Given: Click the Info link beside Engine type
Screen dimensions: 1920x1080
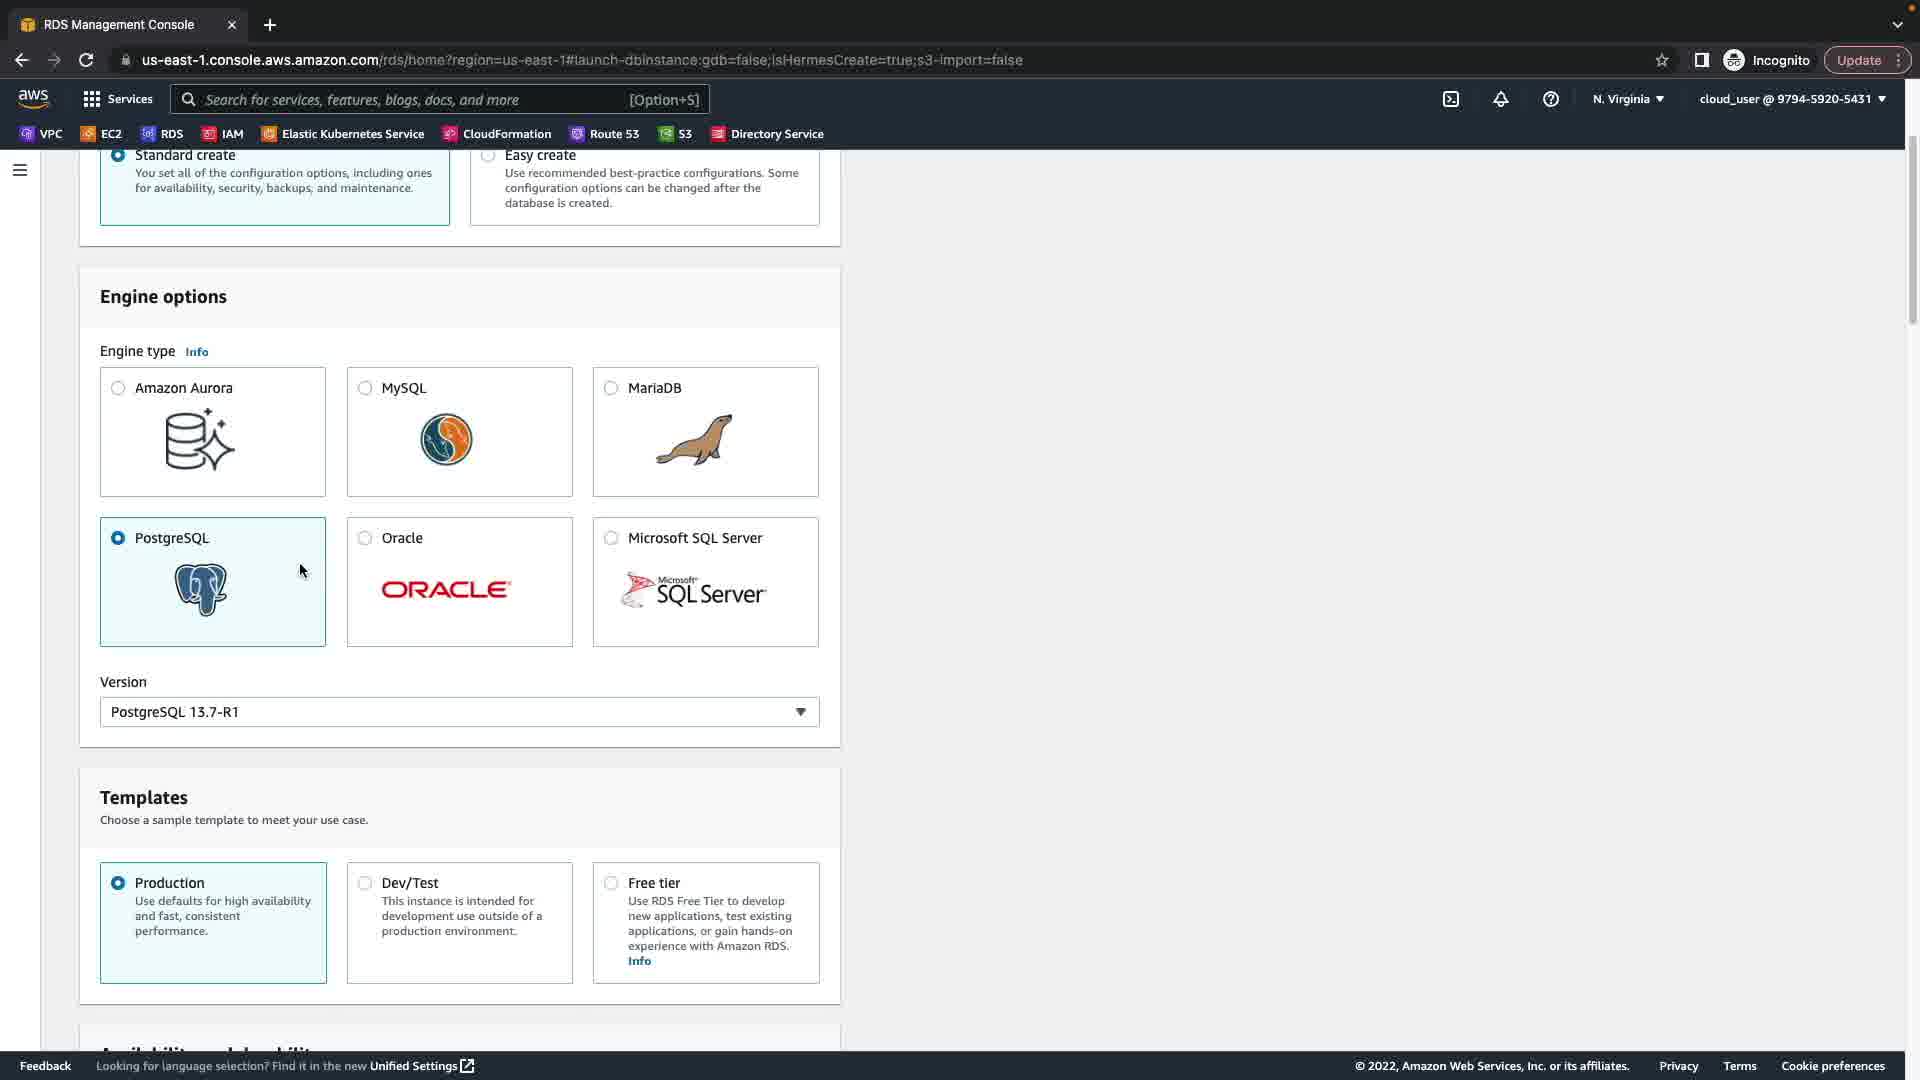Looking at the screenshot, I should tap(197, 352).
